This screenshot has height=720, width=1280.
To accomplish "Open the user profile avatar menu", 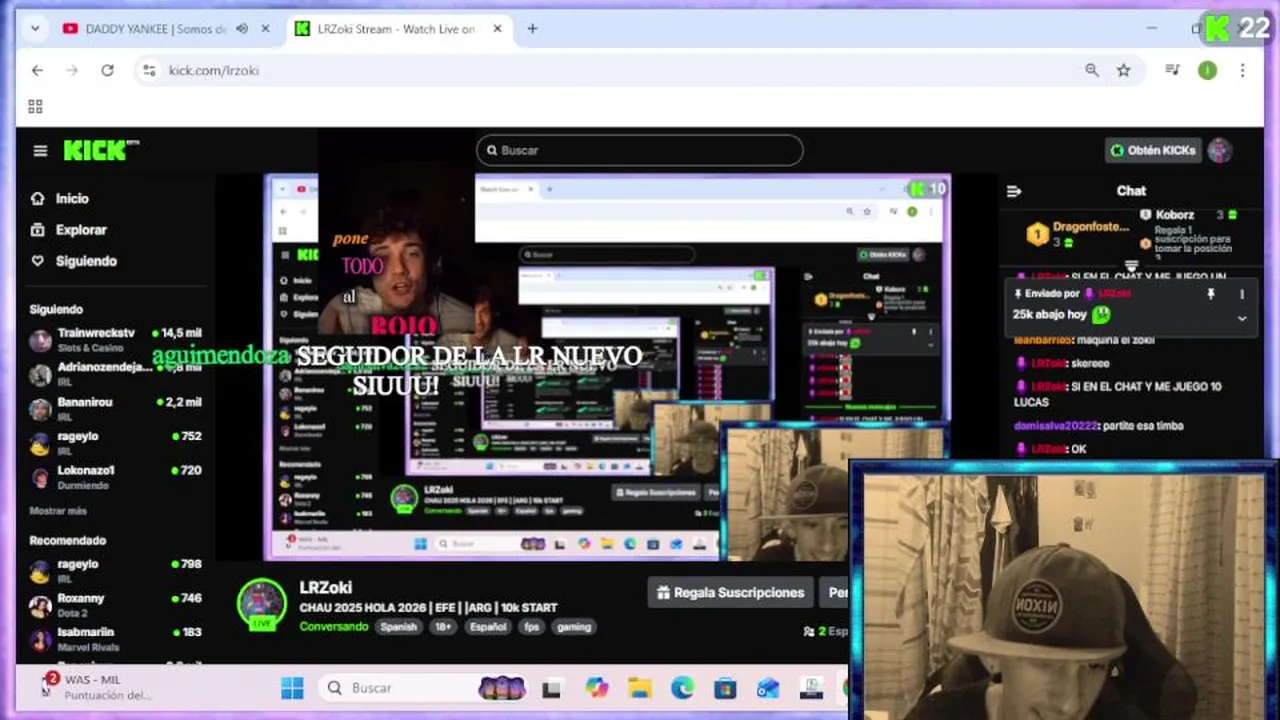I will point(1219,150).
